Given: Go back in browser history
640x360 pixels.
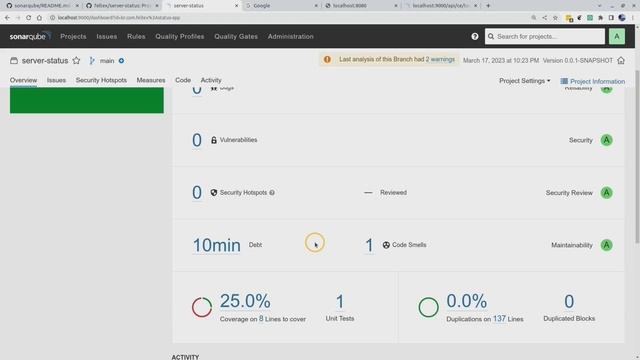Looking at the screenshot, I should (7, 18).
